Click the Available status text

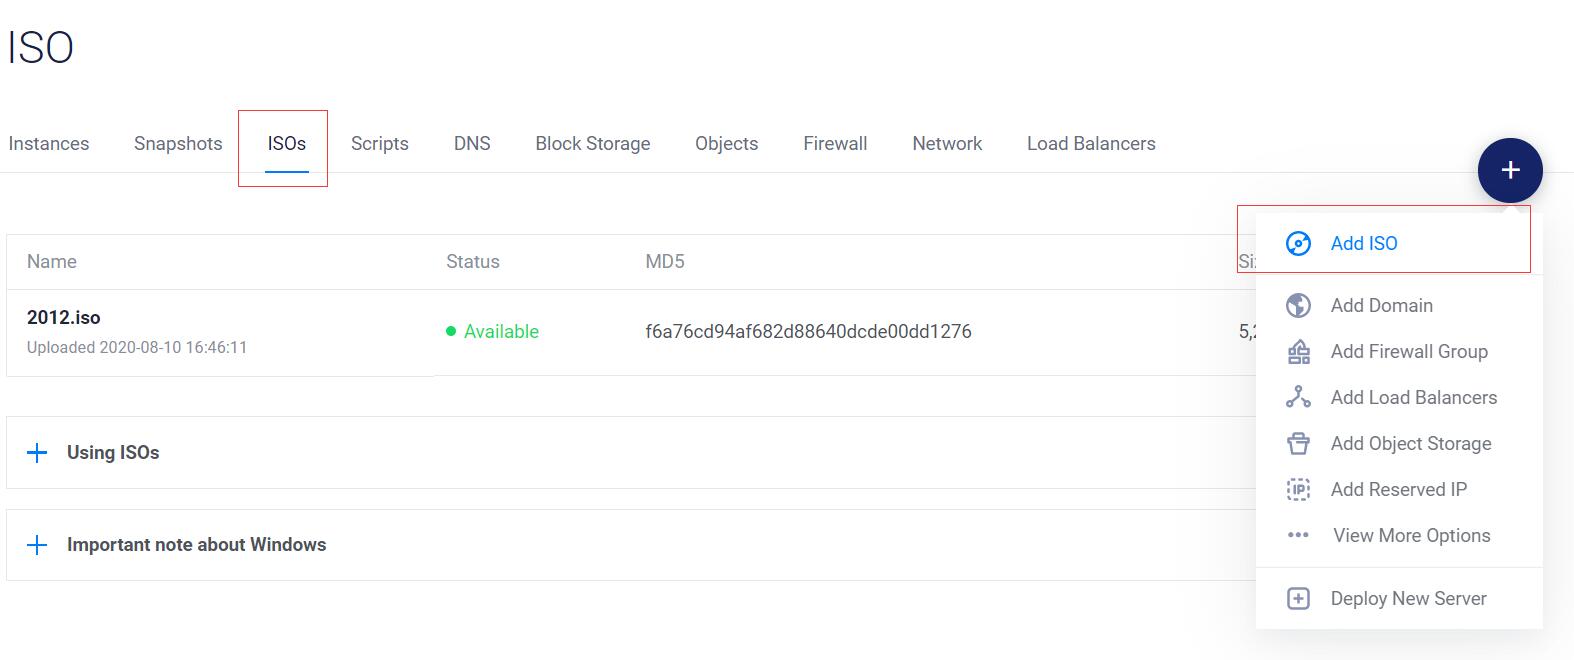501,331
